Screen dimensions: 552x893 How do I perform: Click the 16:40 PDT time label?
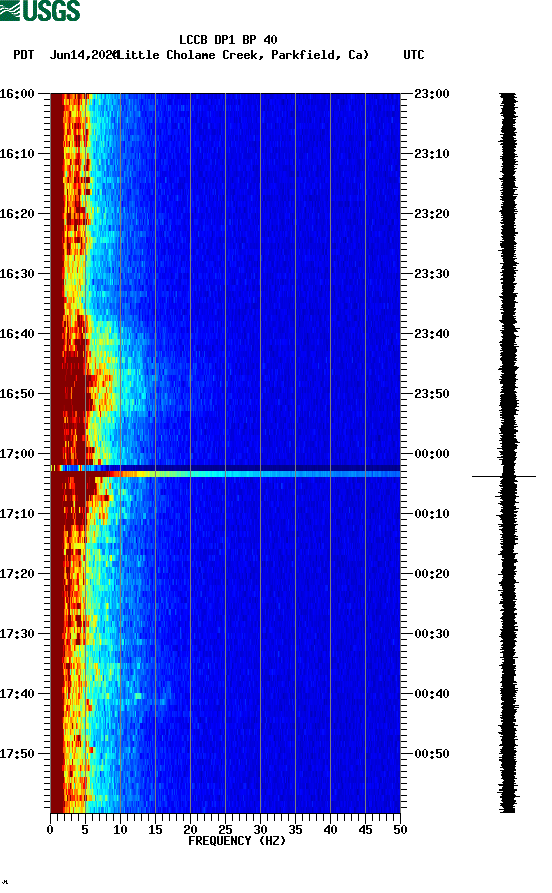[17, 334]
